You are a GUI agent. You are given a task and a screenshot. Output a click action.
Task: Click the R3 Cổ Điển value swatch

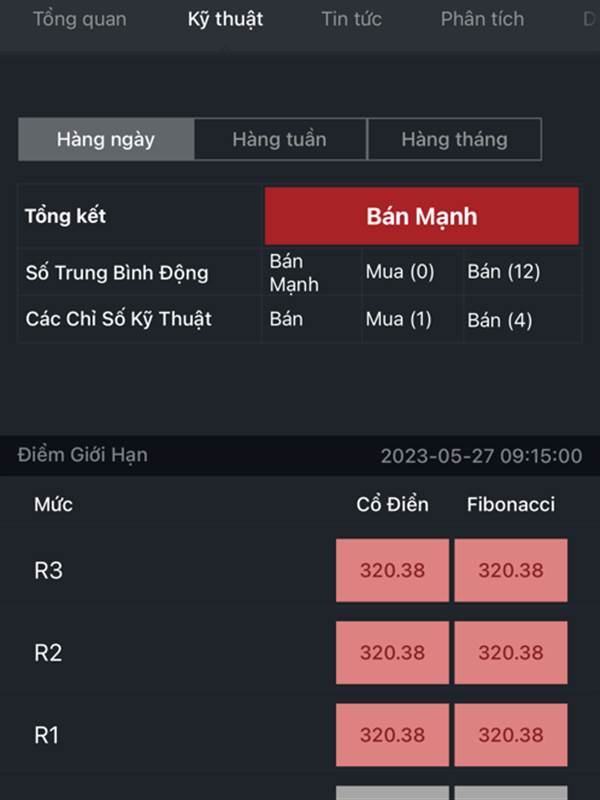[392, 570]
